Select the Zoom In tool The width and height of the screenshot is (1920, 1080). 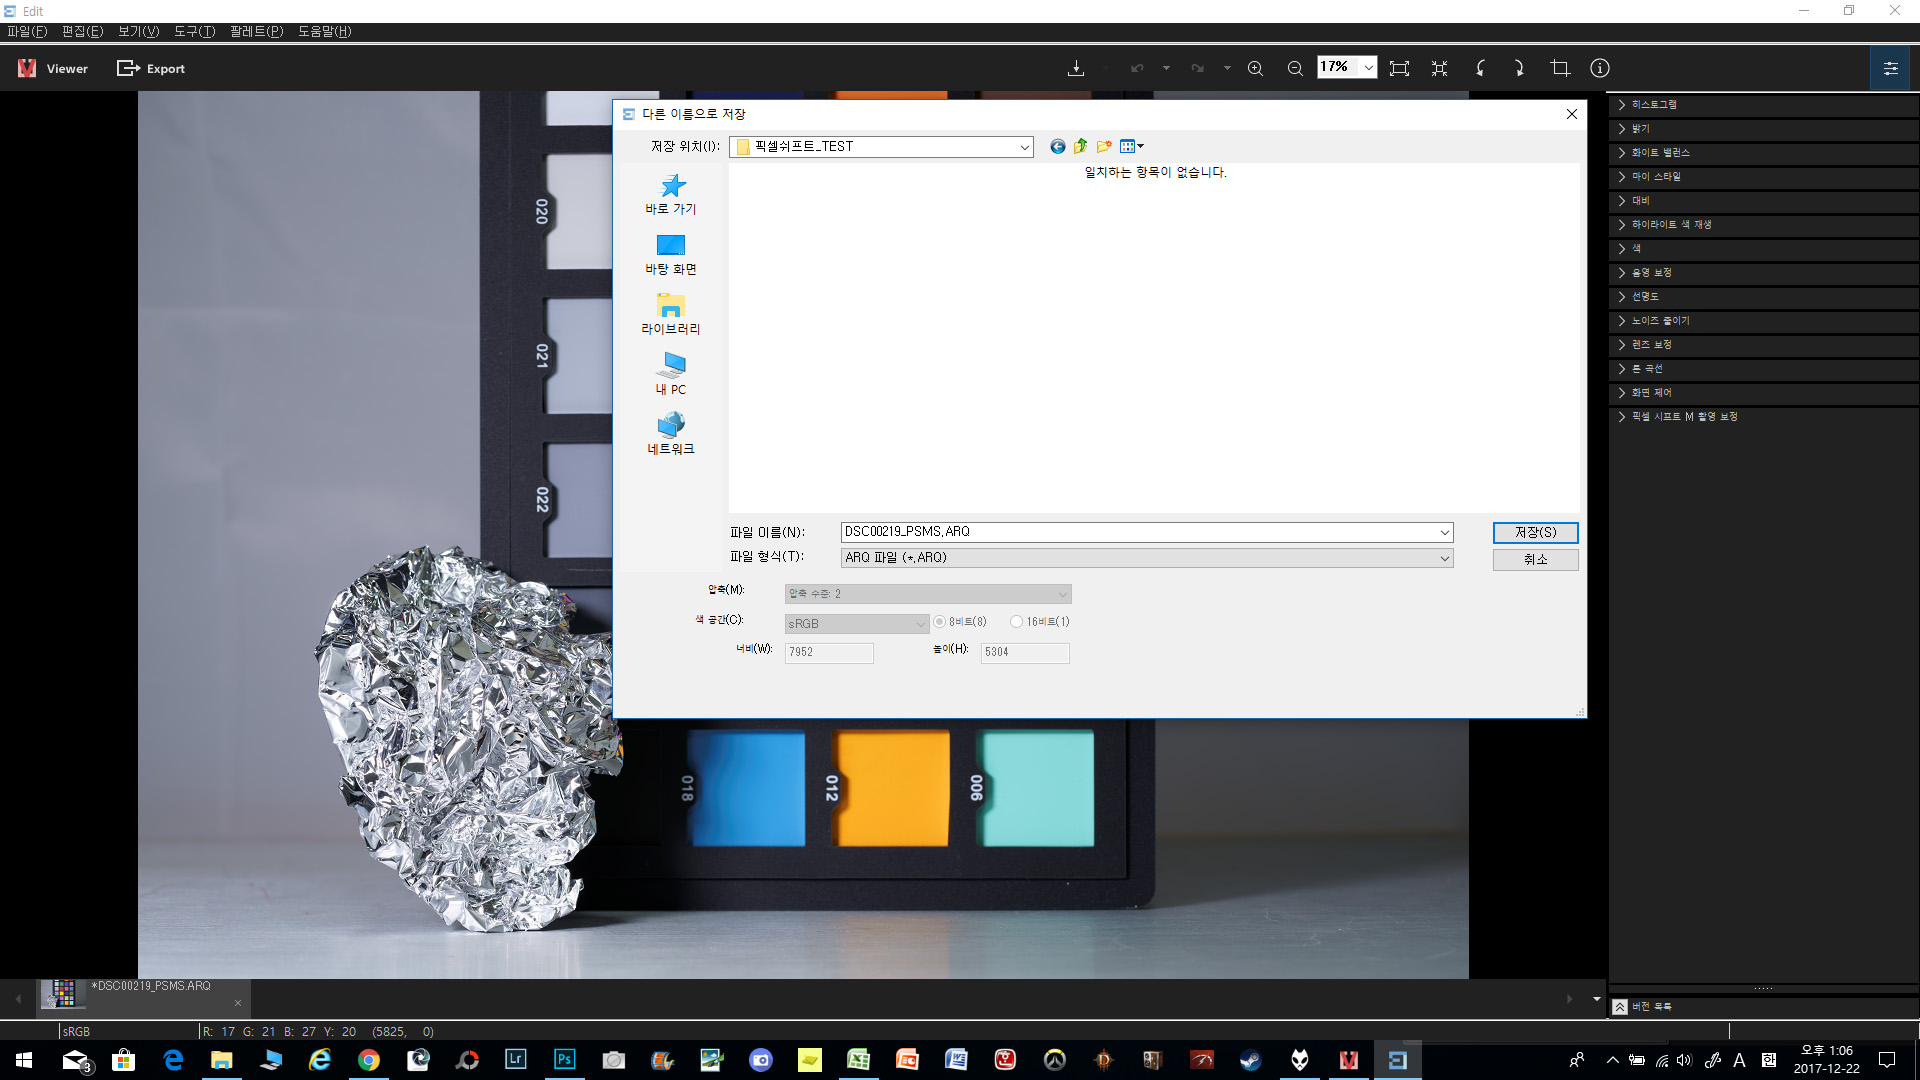point(1256,68)
